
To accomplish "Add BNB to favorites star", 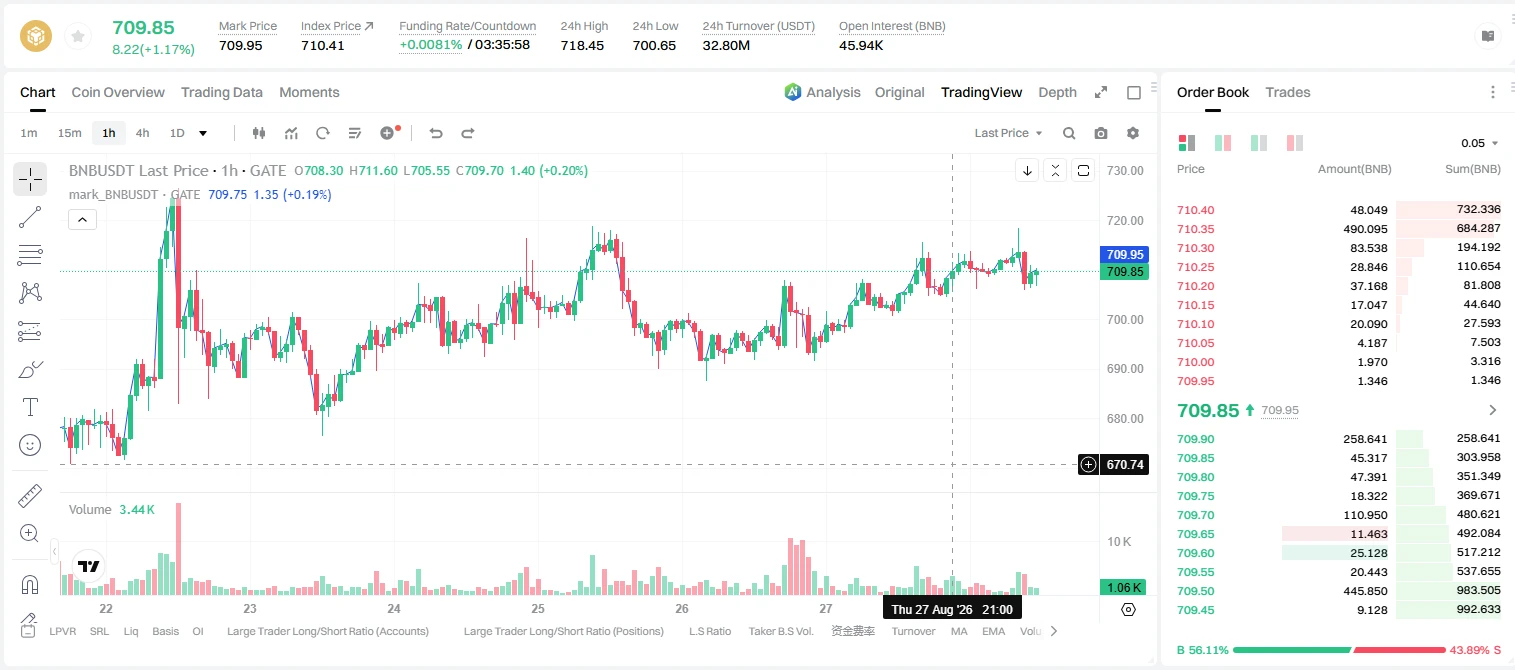I will coord(77,37).
